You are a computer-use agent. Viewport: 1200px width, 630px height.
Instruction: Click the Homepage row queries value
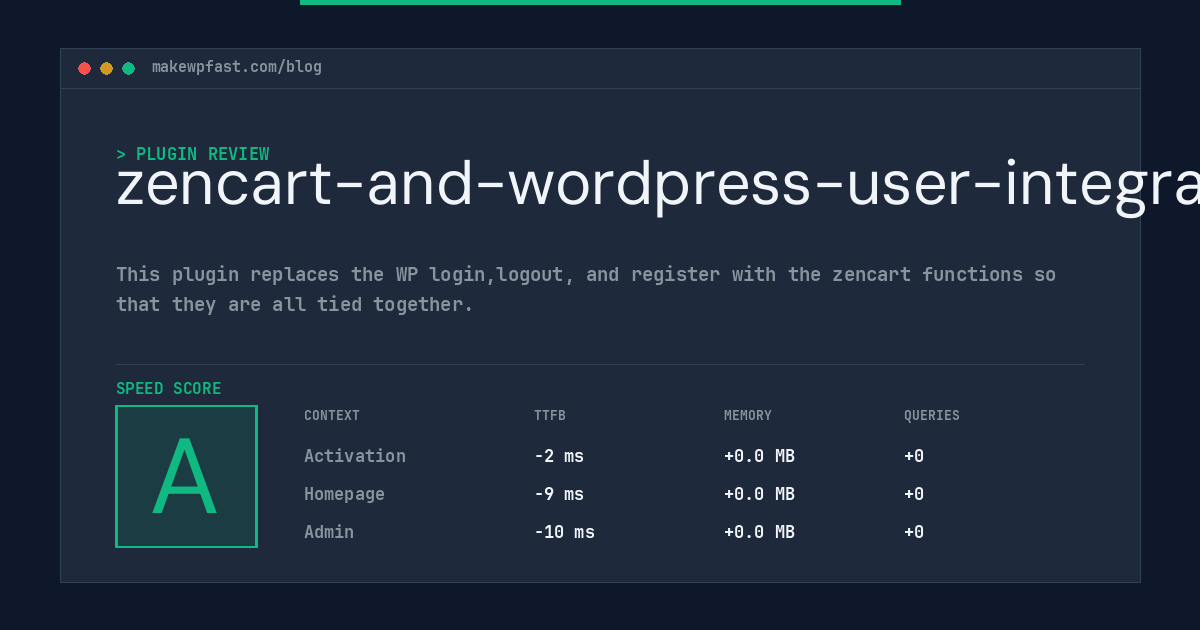point(914,494)
